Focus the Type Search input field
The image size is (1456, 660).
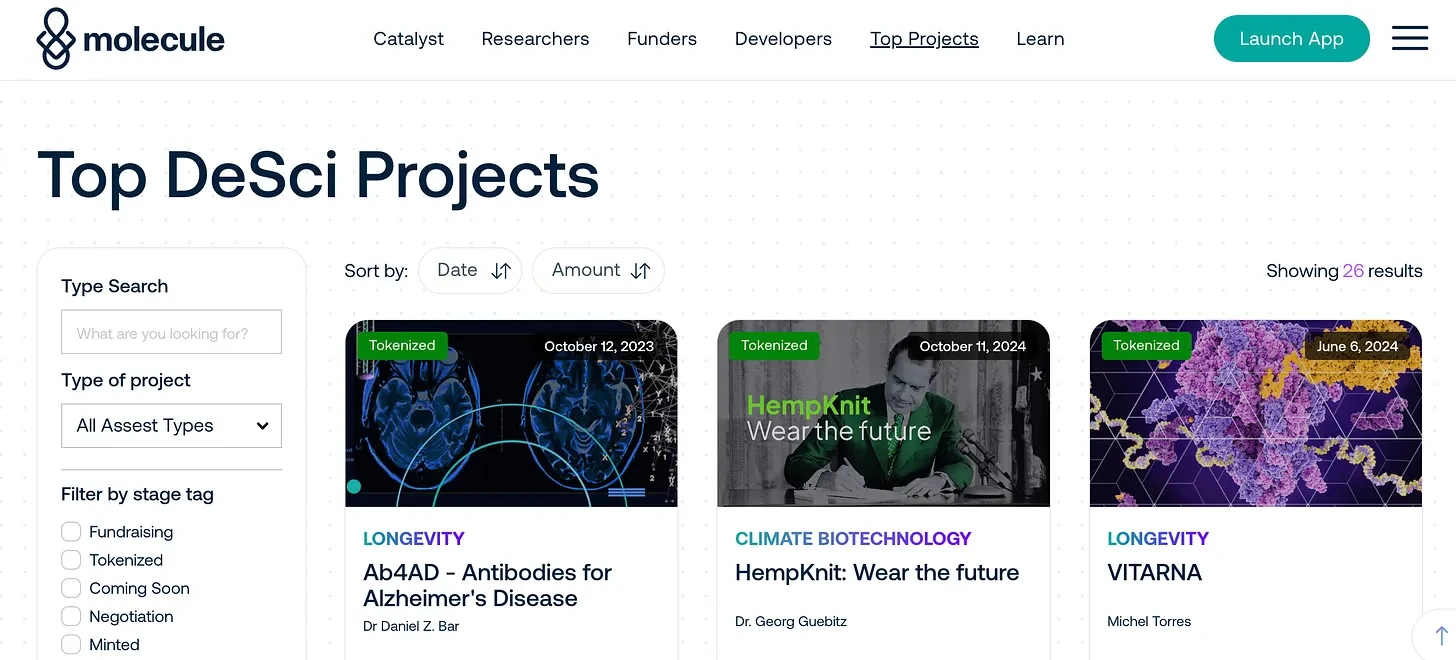[172, 333]
